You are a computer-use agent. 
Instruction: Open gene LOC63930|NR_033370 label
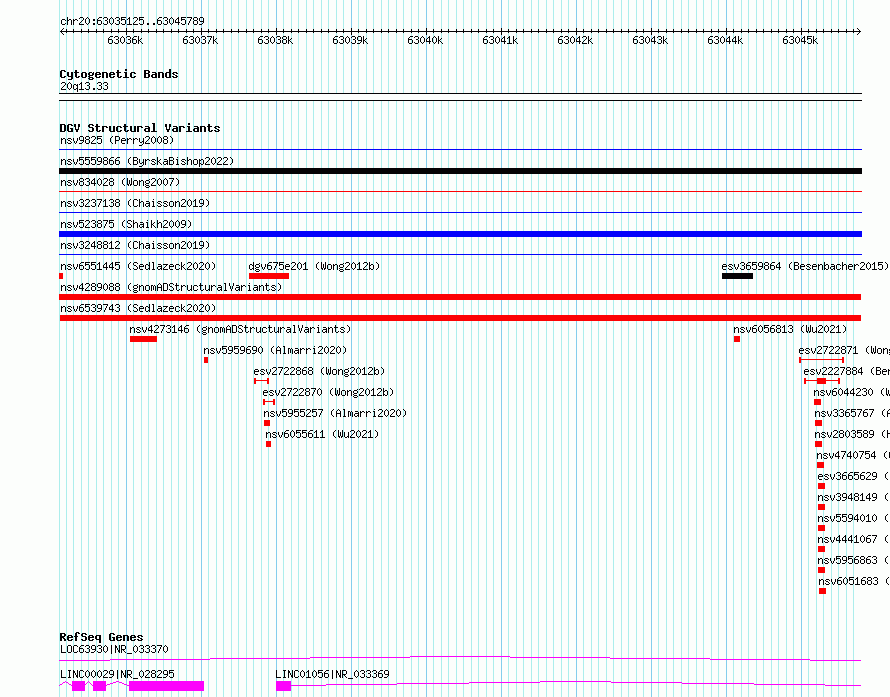coord(114,649)
